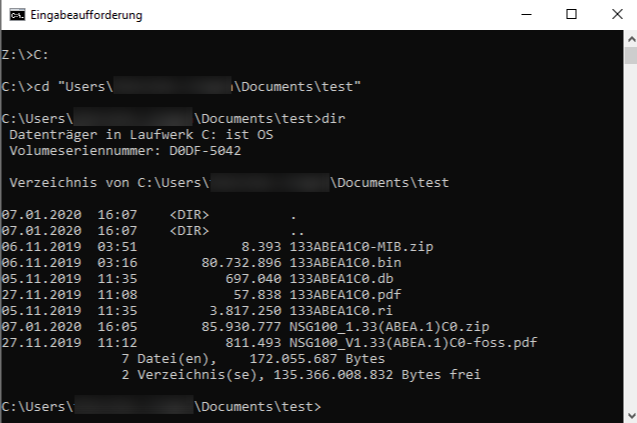Click the scrollbar down arrow

click(629, 414)
